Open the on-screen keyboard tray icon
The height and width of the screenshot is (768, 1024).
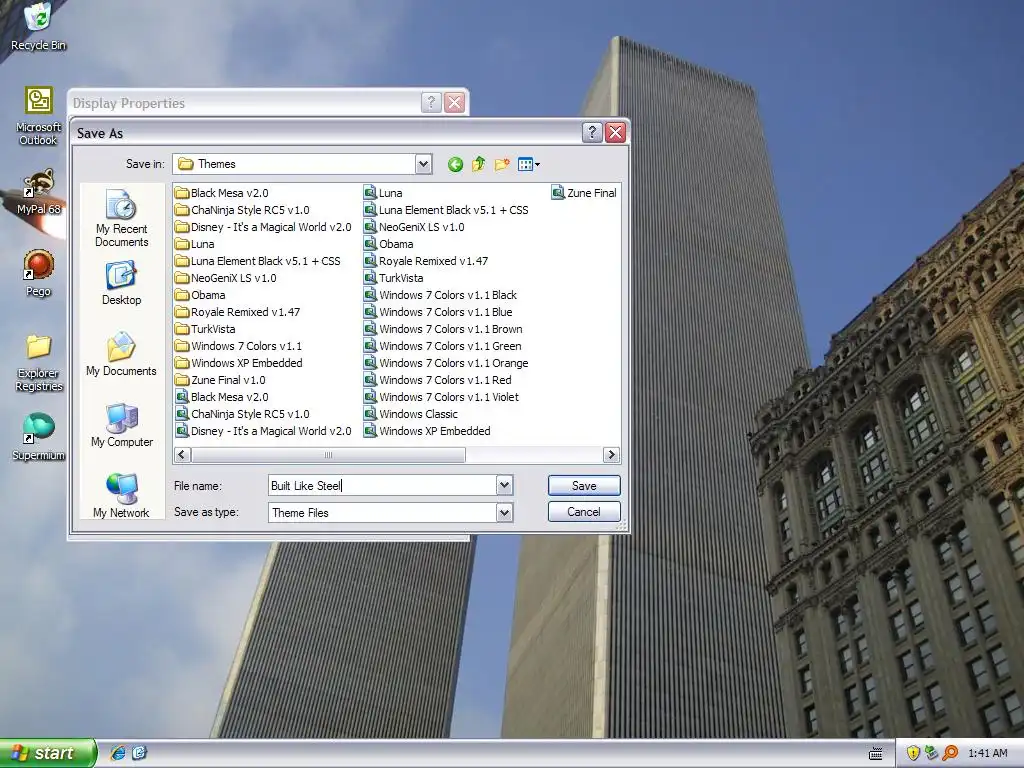click(876, 754)
